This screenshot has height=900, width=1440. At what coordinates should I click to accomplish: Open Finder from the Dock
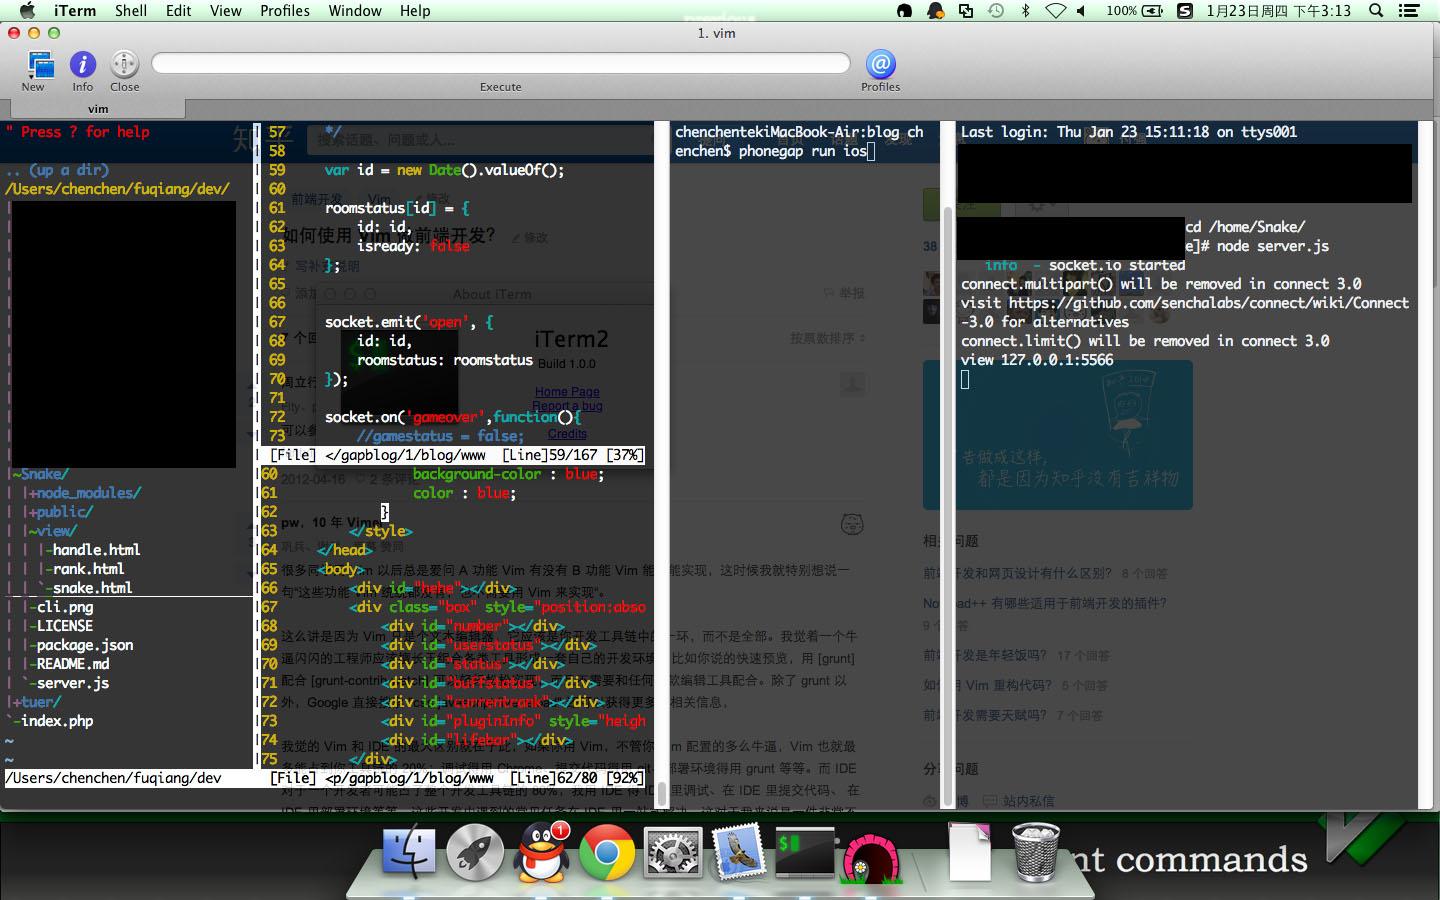(x=409, y=852)
